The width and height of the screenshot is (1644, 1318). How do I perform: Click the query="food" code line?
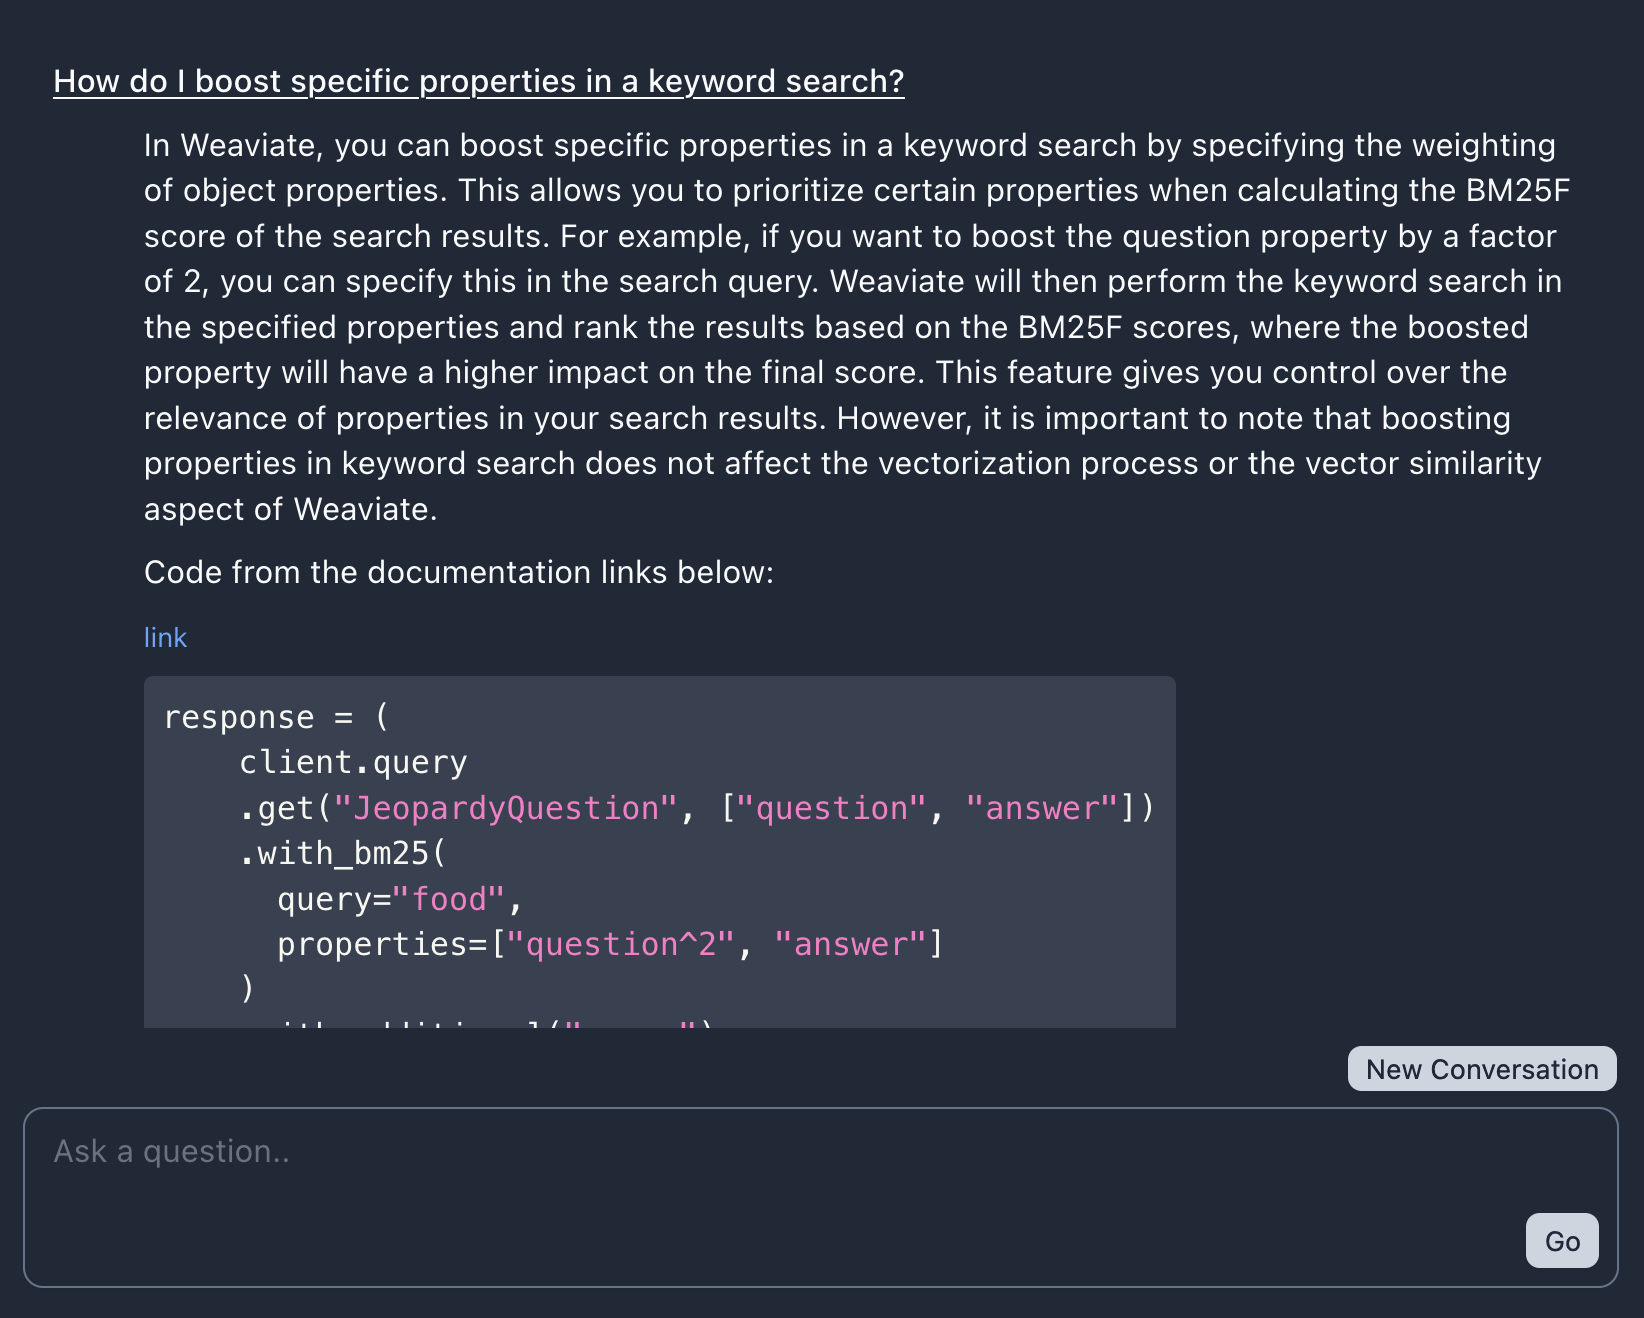click(399, 899)
